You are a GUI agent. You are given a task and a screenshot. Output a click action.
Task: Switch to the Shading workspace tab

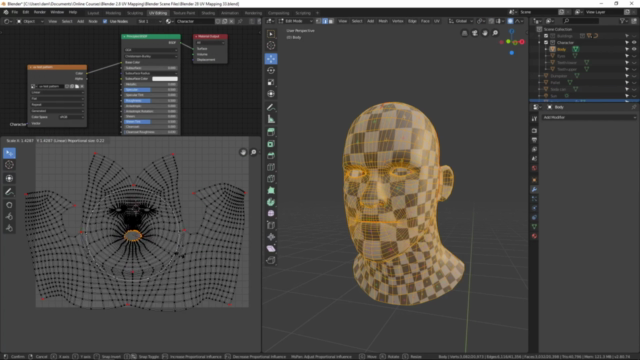[208, 13]
